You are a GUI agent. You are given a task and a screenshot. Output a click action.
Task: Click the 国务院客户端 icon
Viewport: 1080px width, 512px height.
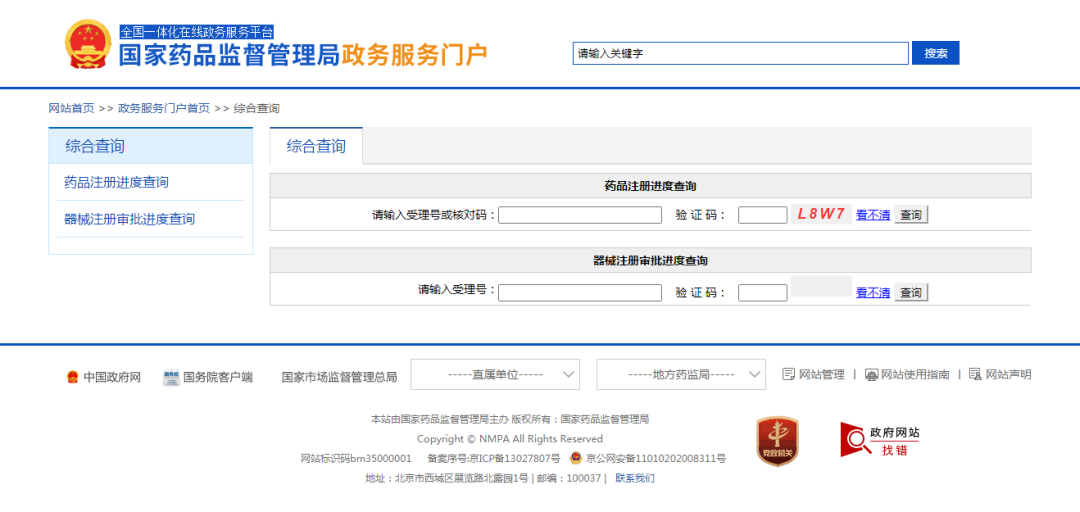tap(171, 377)
